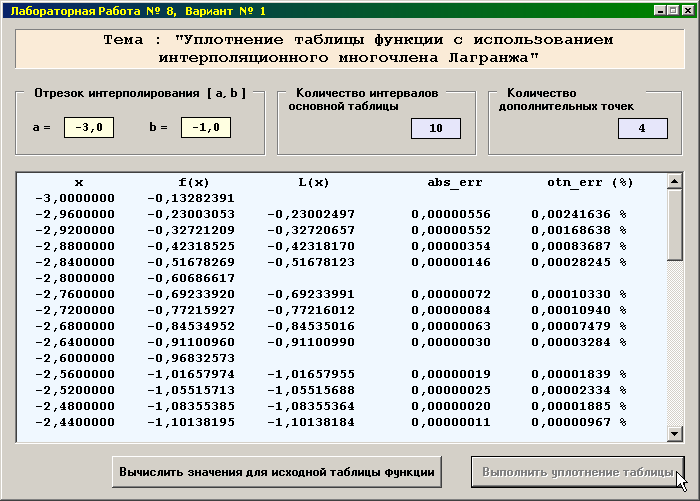Click the input field a = -3,0

pyautogui.click(x=89, y=127)
